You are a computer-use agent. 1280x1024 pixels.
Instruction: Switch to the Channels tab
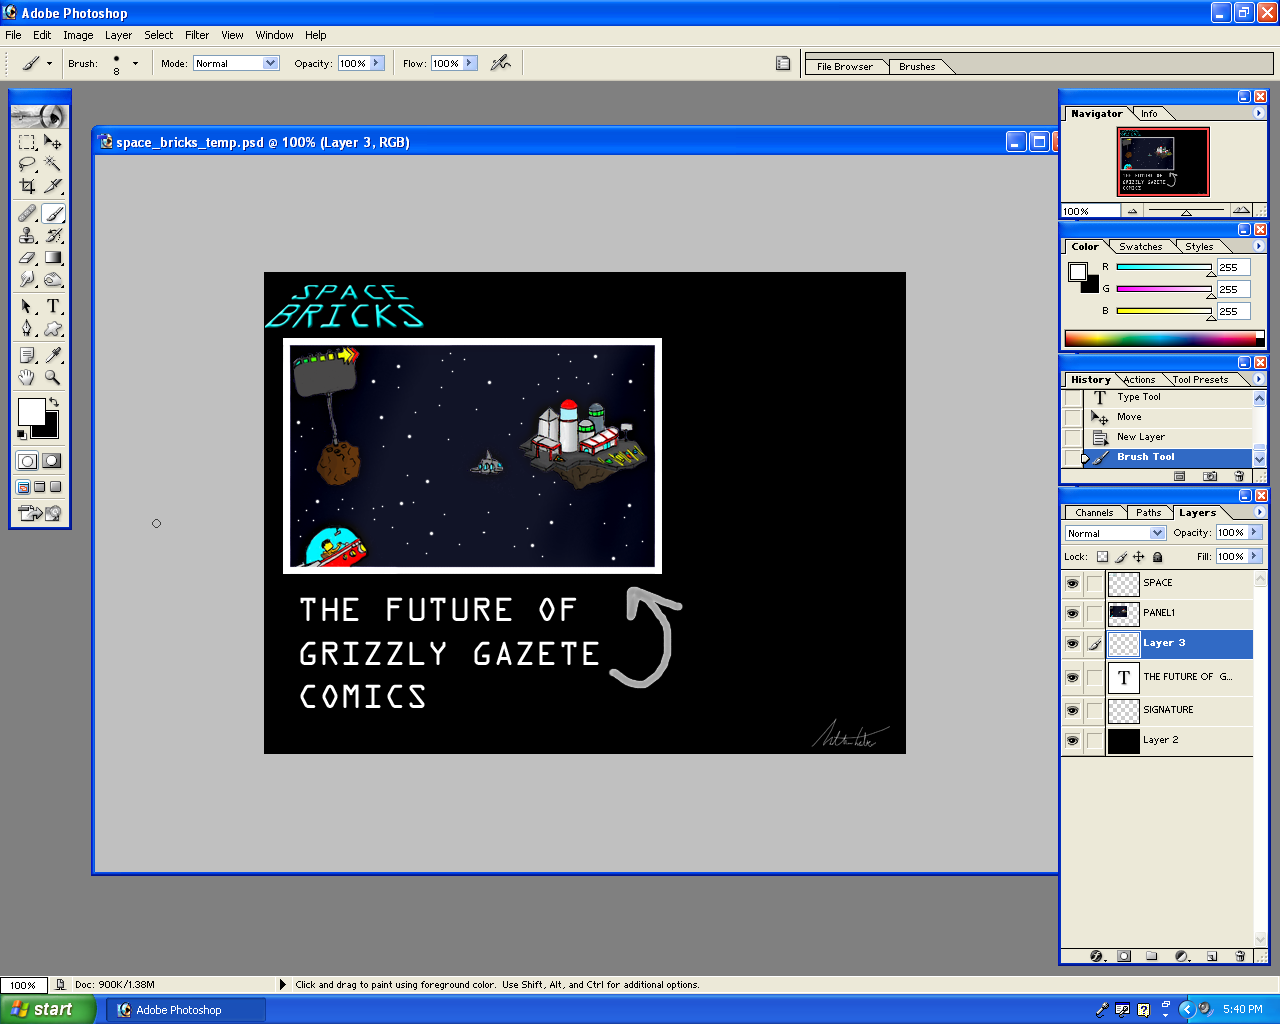[x=1093, y=512]
